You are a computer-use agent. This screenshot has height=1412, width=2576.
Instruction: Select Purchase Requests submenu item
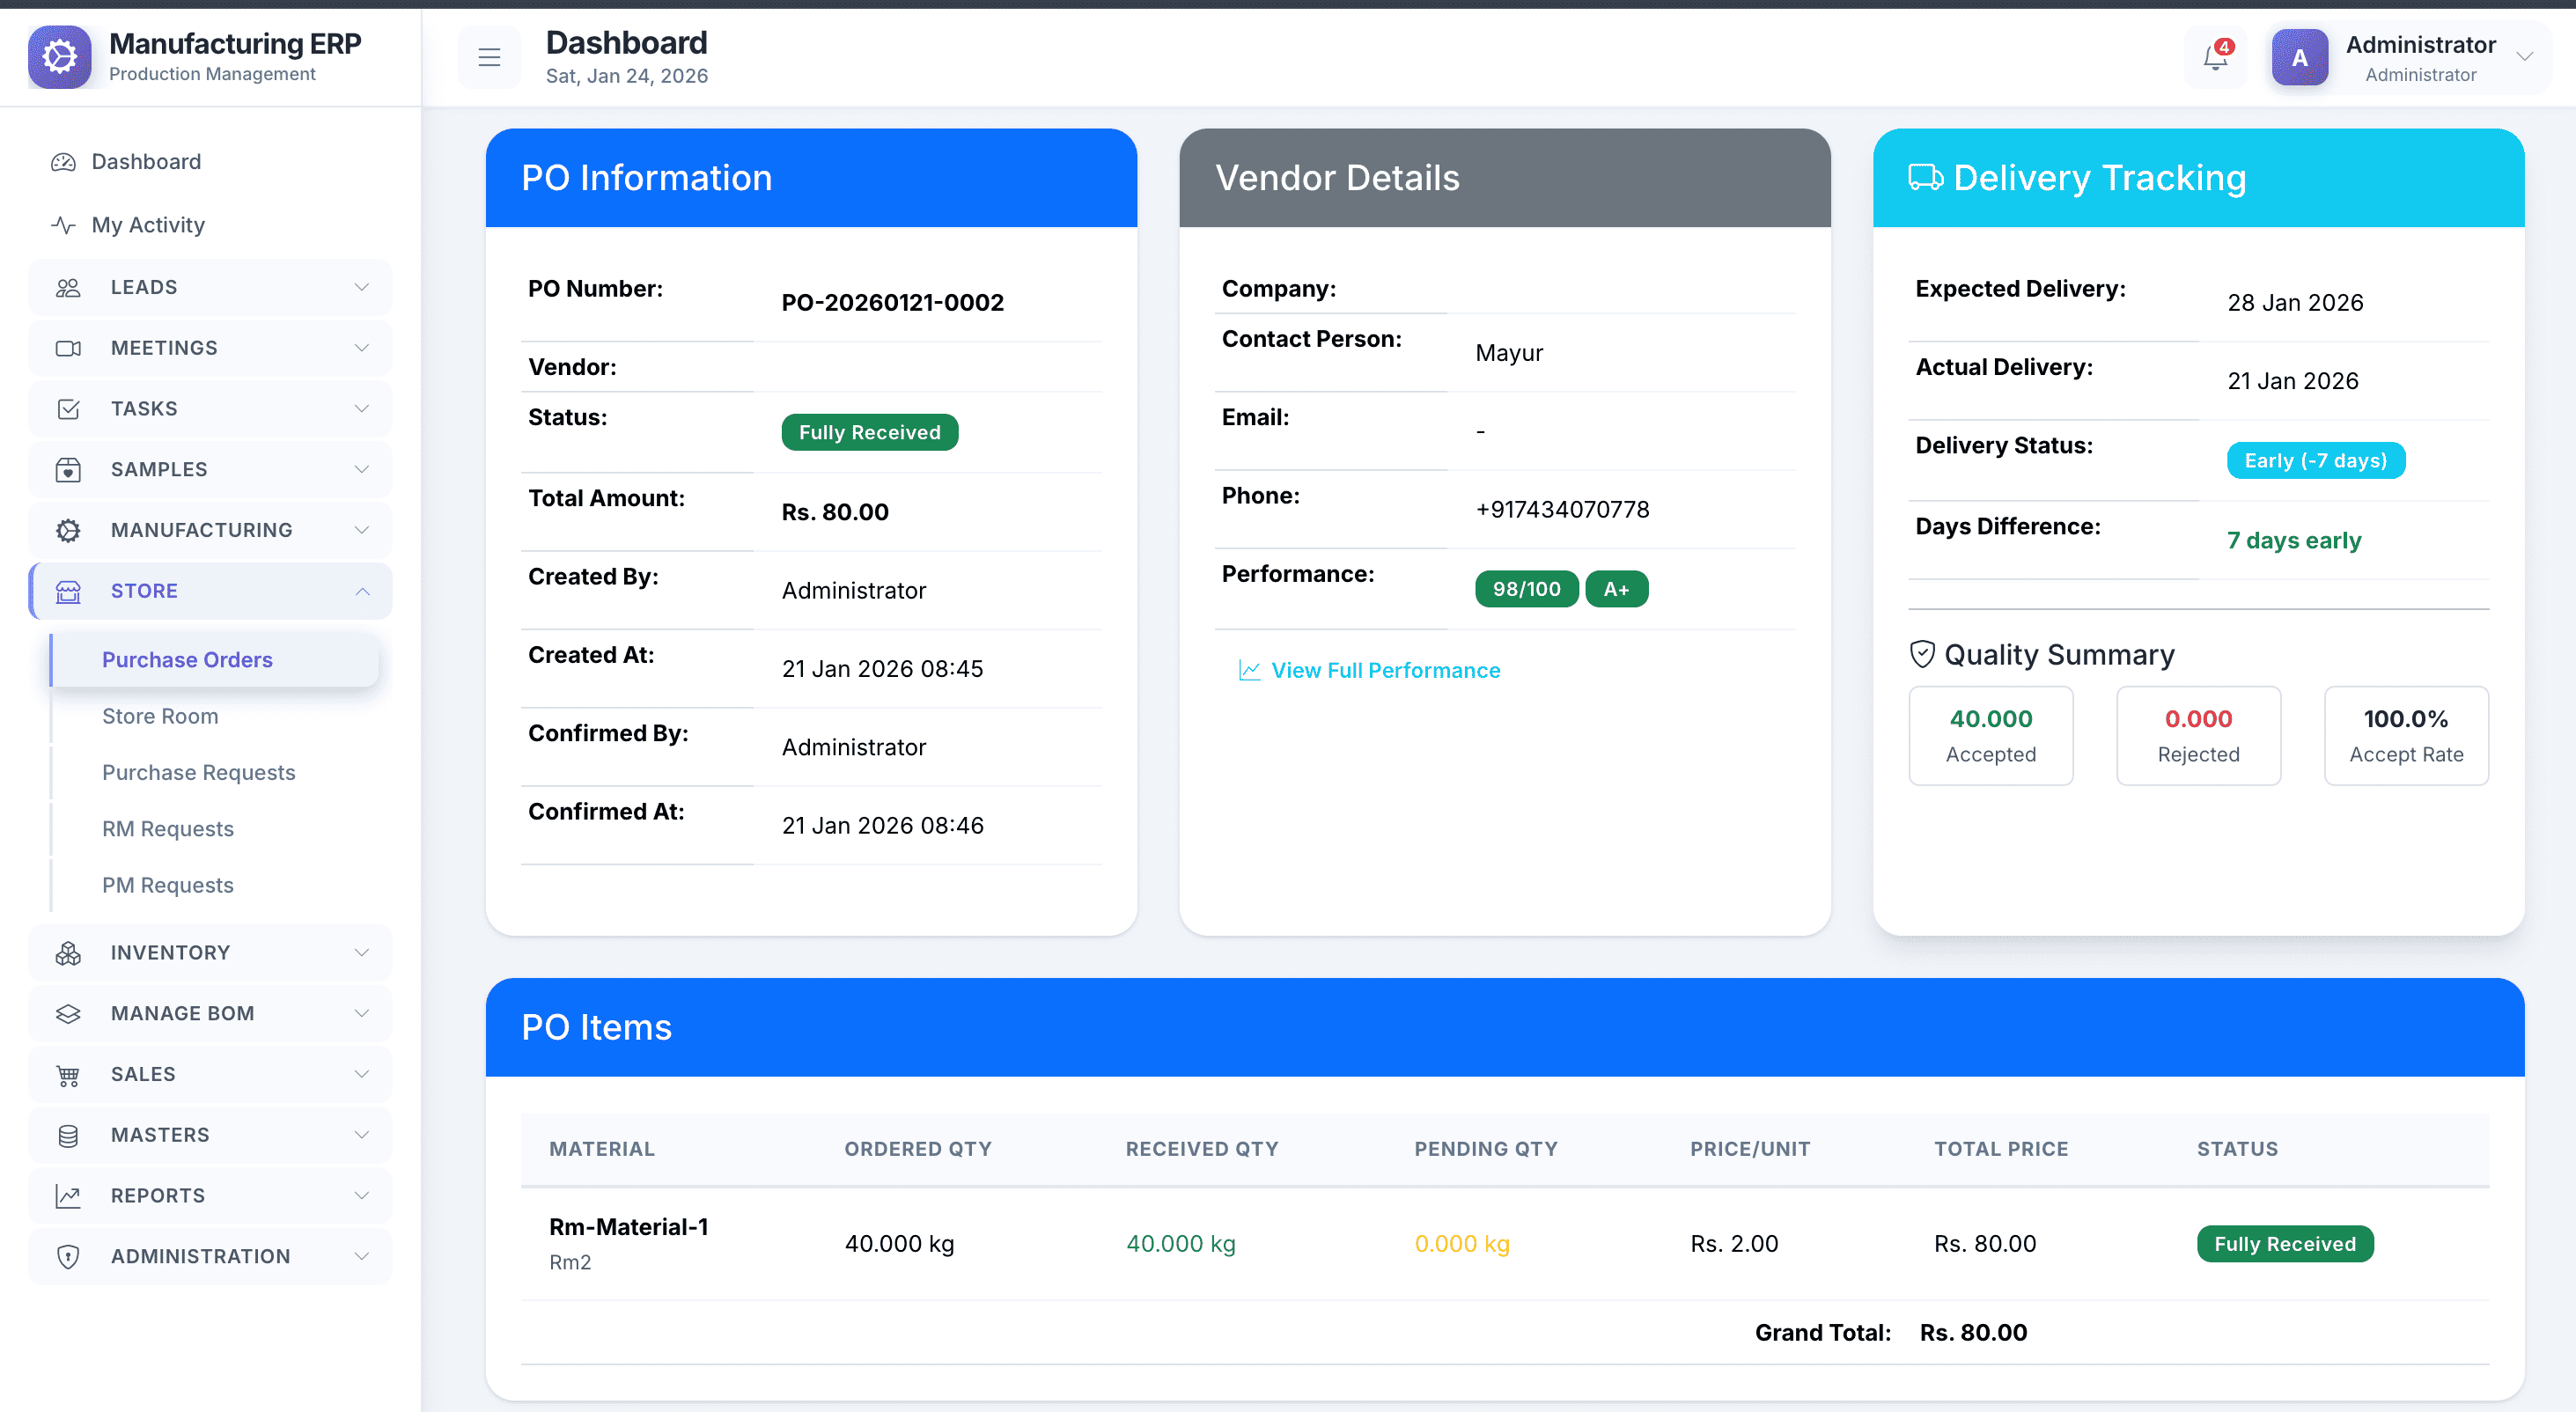tap(198, 773)
